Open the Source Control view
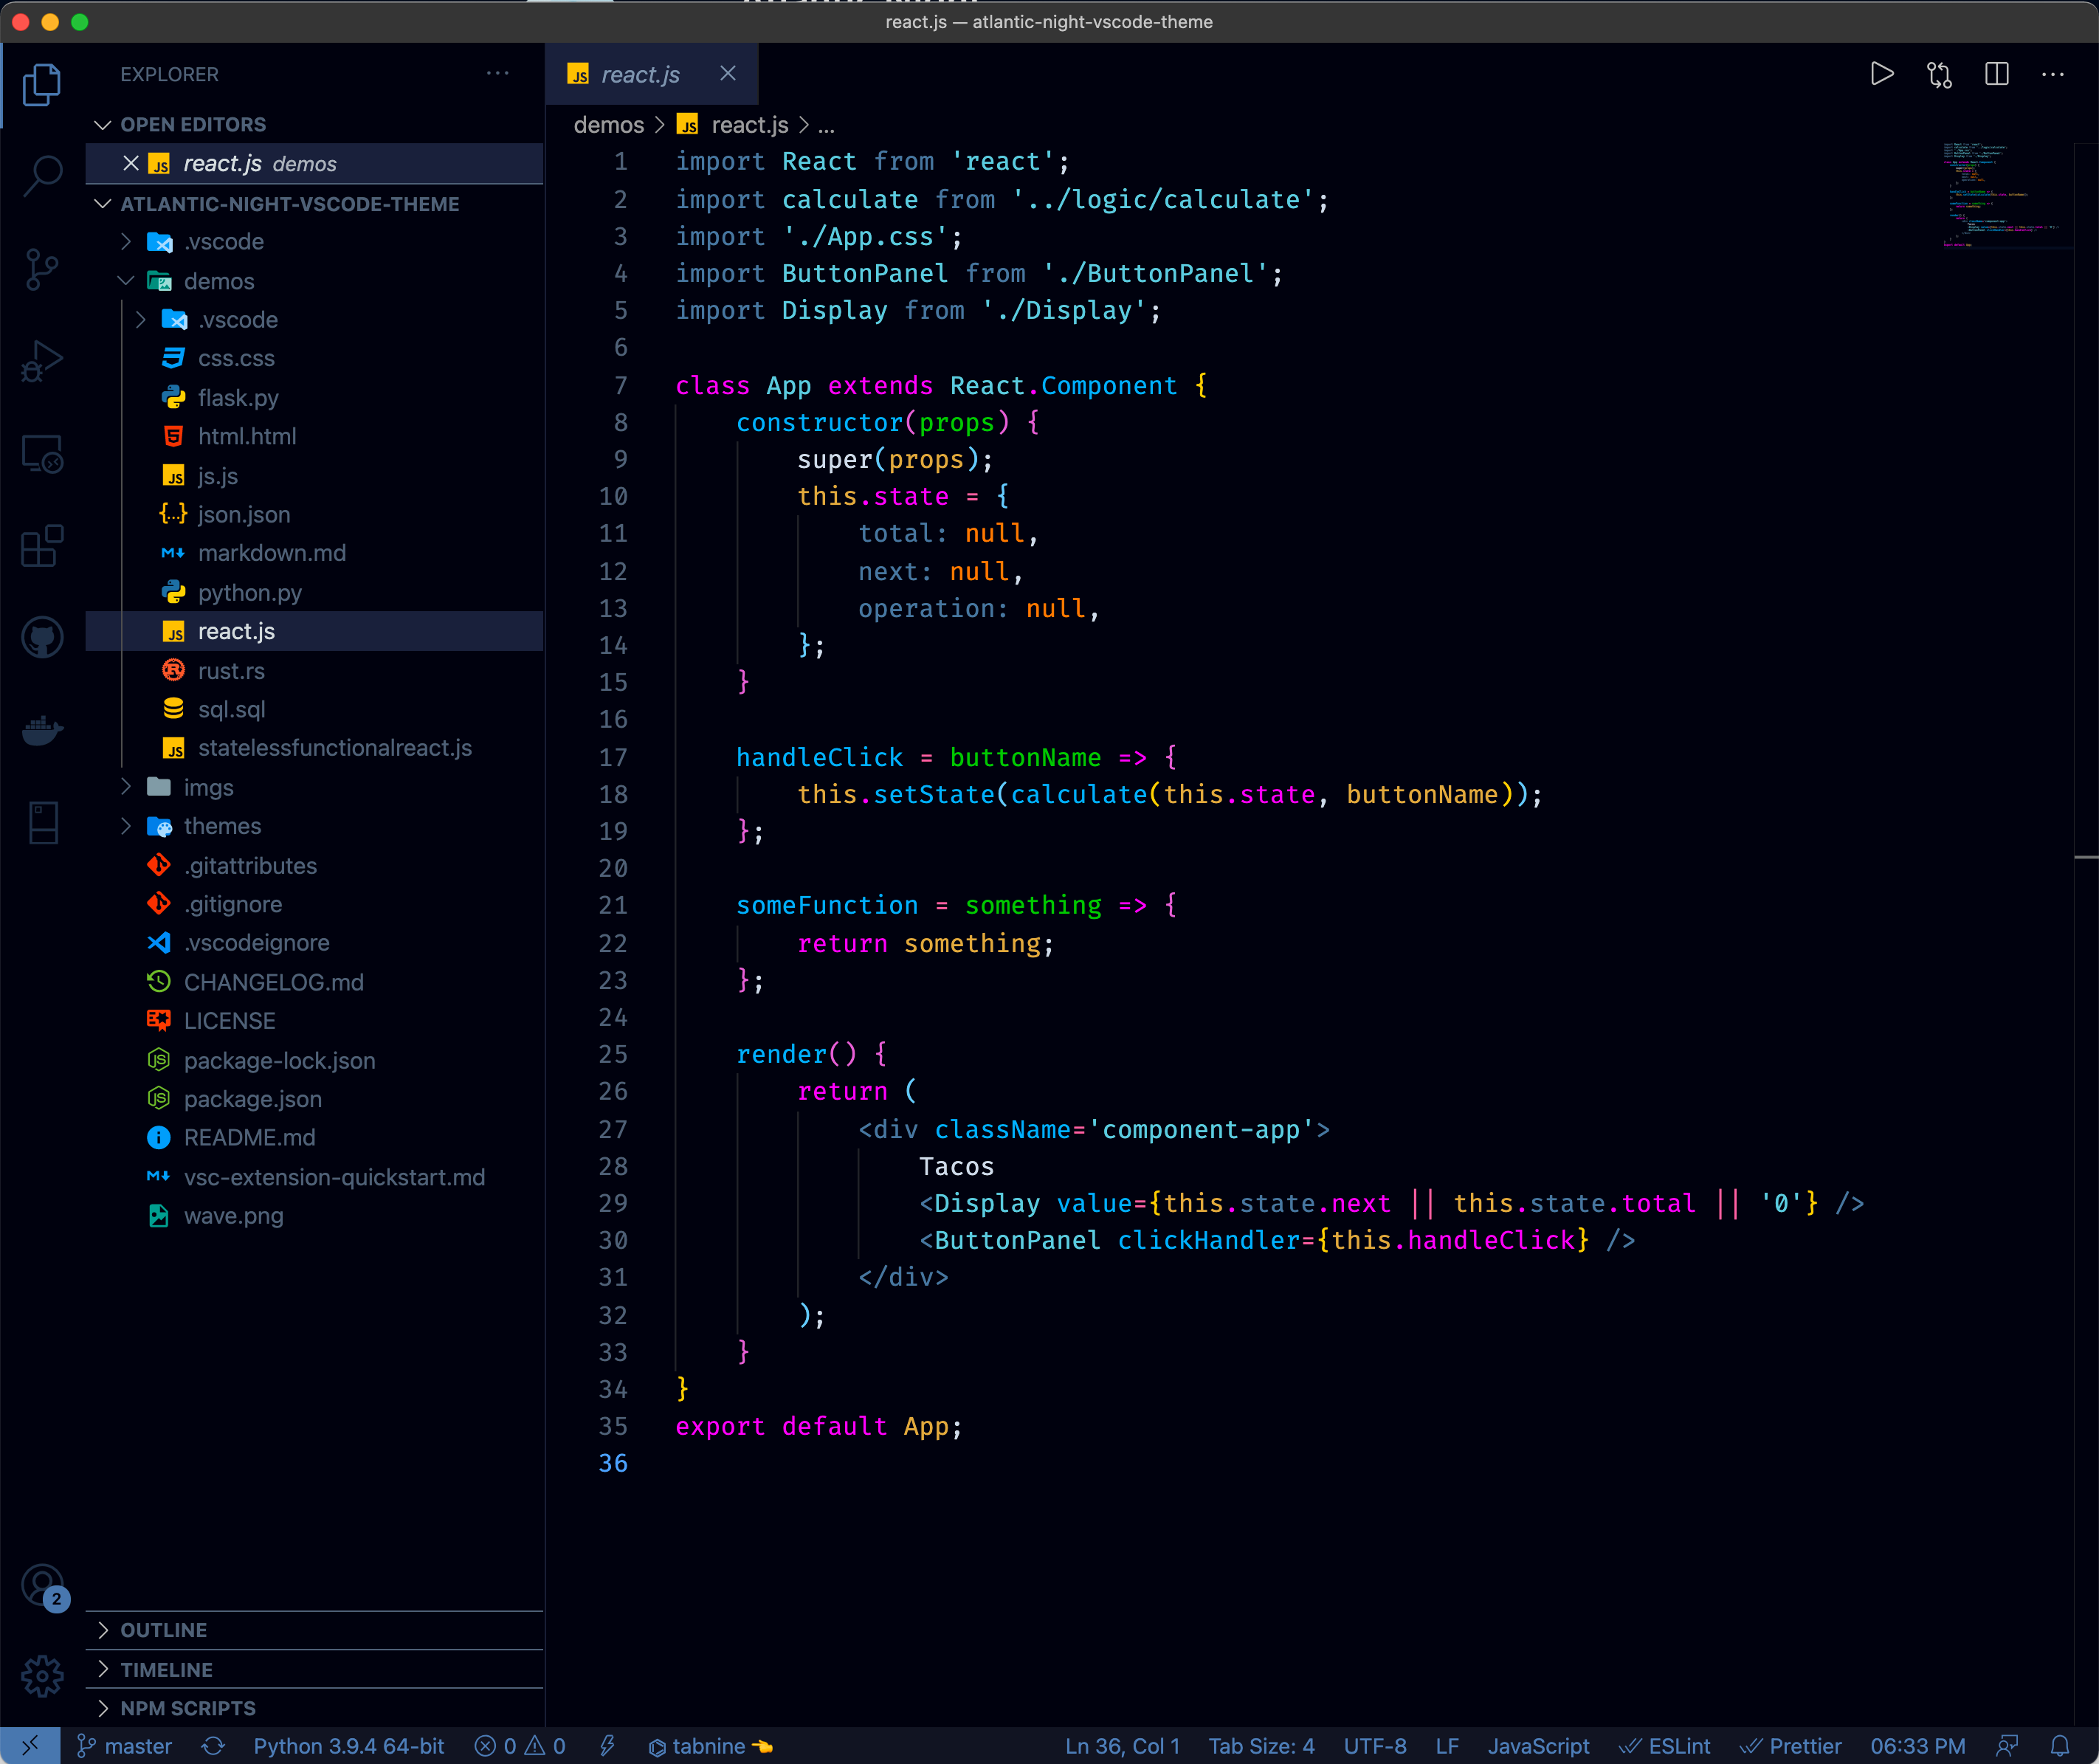 (42, 269)
